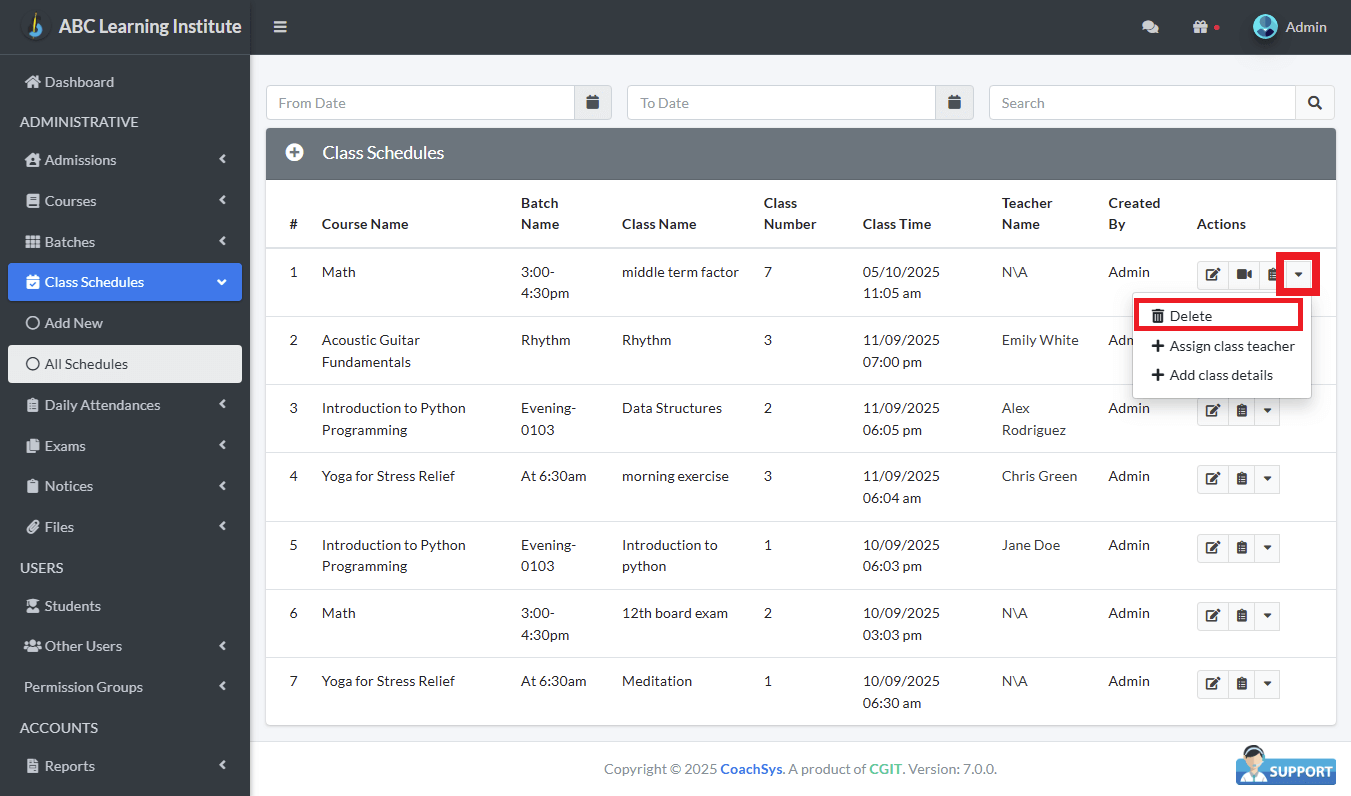This screenshot has width=1351, height=796.
Task: Select Add New in the sidebar
Action: [x=73, y=323]
